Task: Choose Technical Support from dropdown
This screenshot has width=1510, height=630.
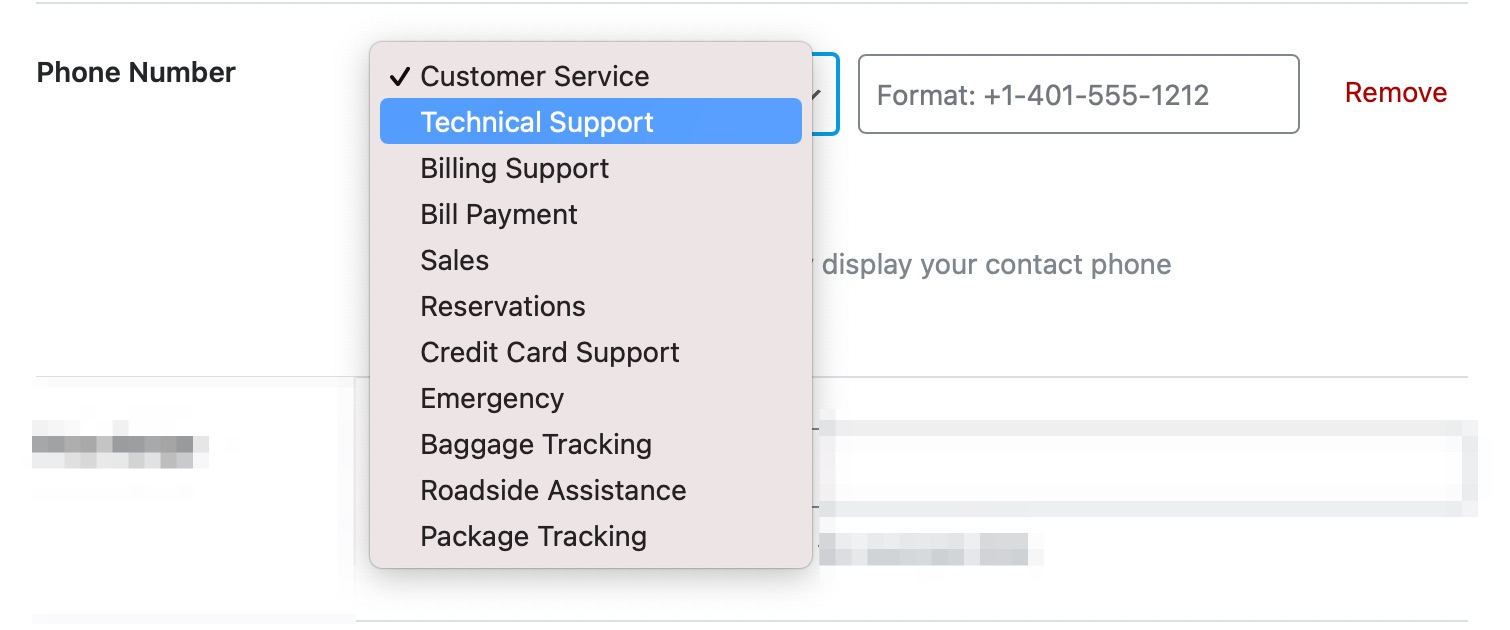Action: 590,122
